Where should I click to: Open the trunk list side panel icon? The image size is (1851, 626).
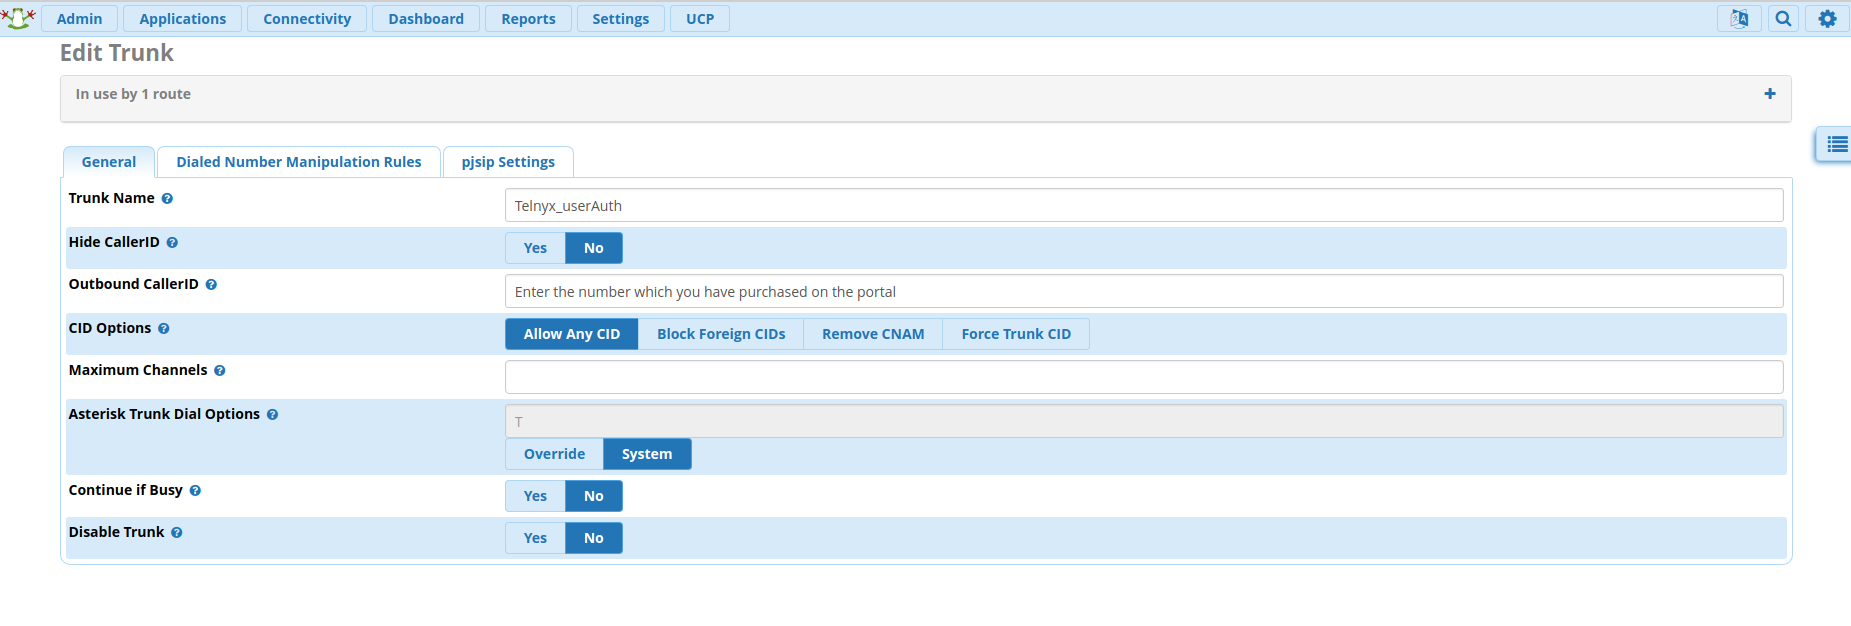(x=1836, y=145)
